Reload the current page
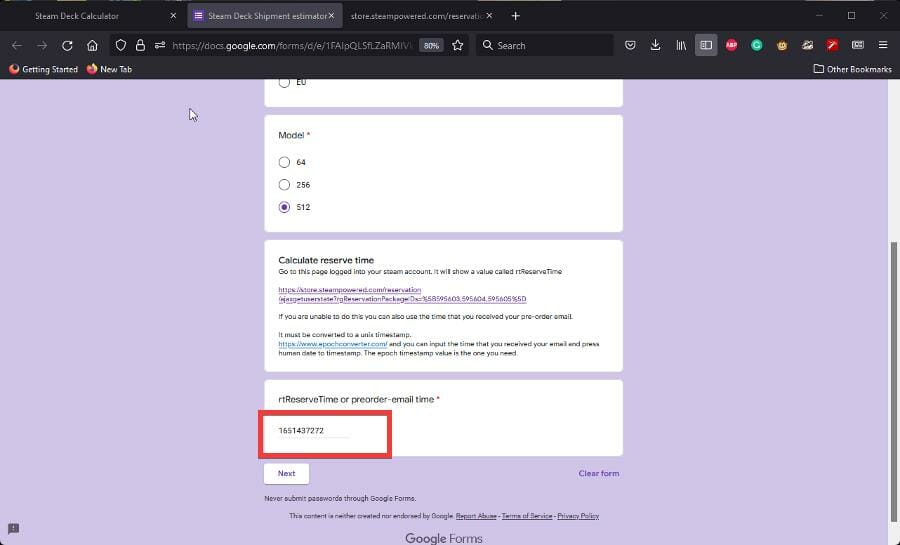This screenshot has width=900, height=545. point(67,45)
